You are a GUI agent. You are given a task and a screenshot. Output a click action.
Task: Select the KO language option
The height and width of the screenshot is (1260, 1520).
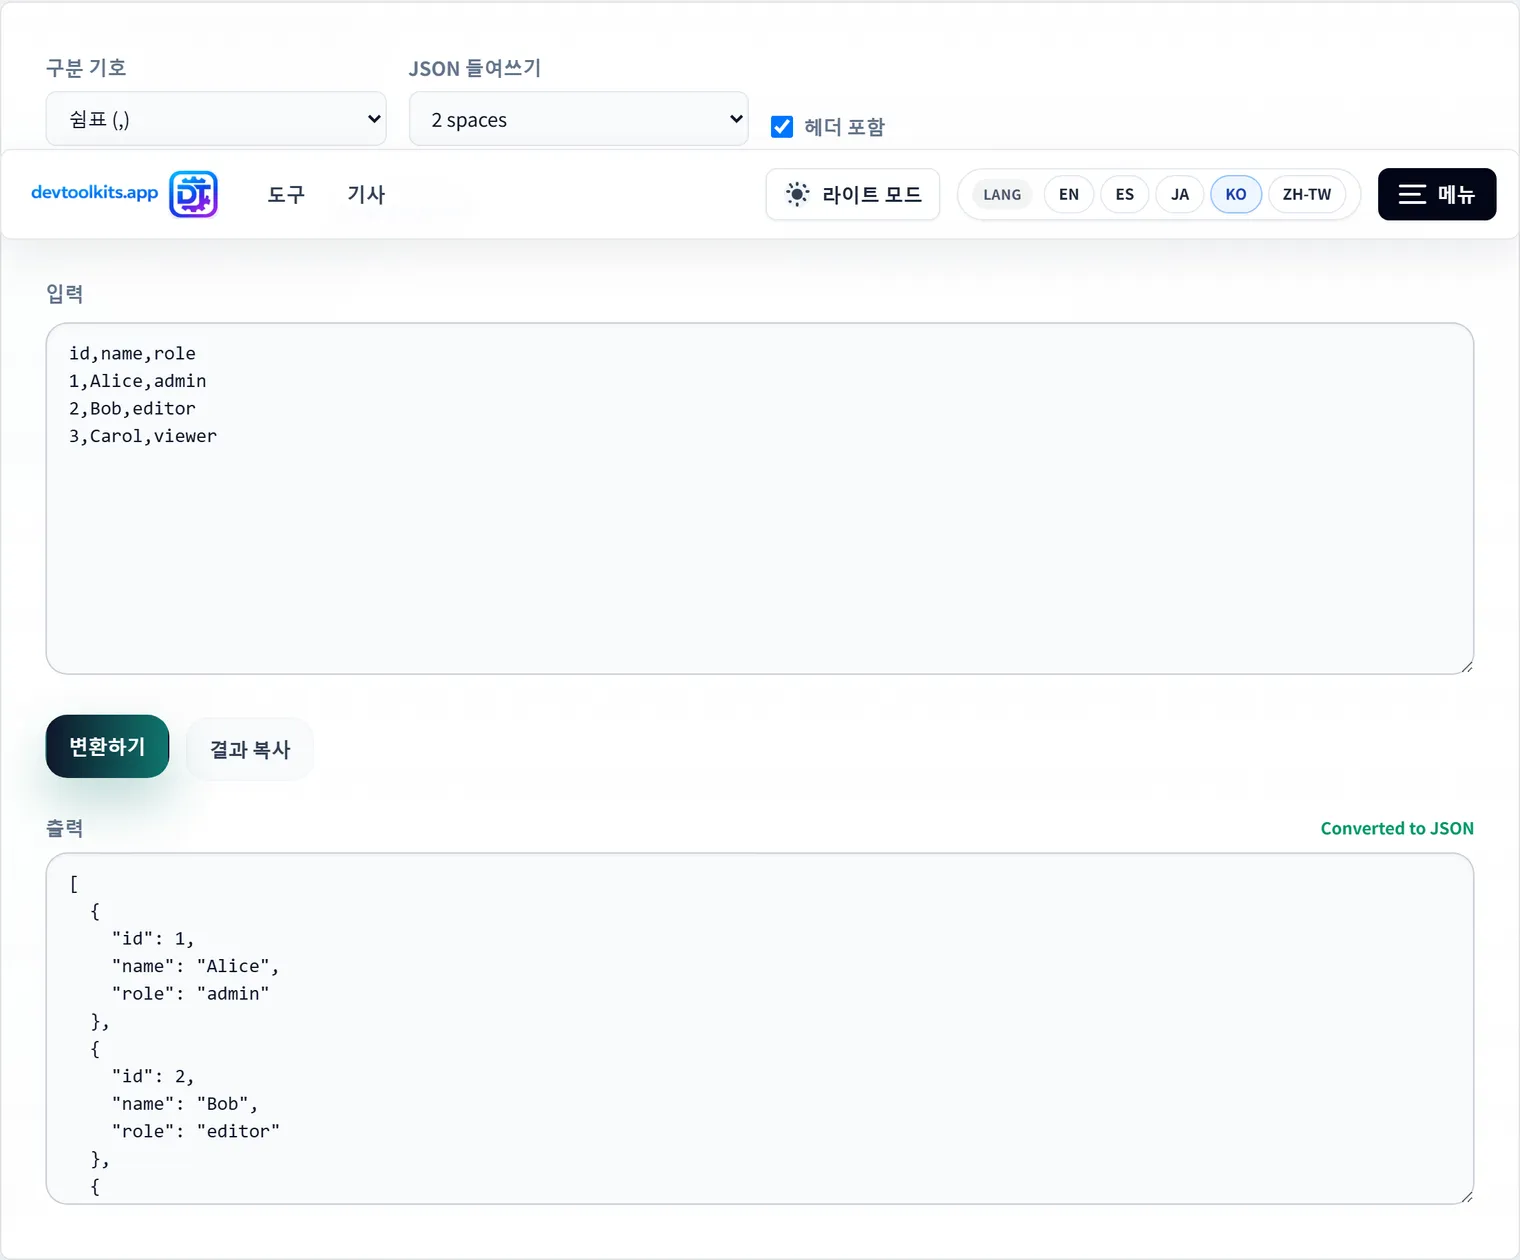click(x=1236, y=194)
